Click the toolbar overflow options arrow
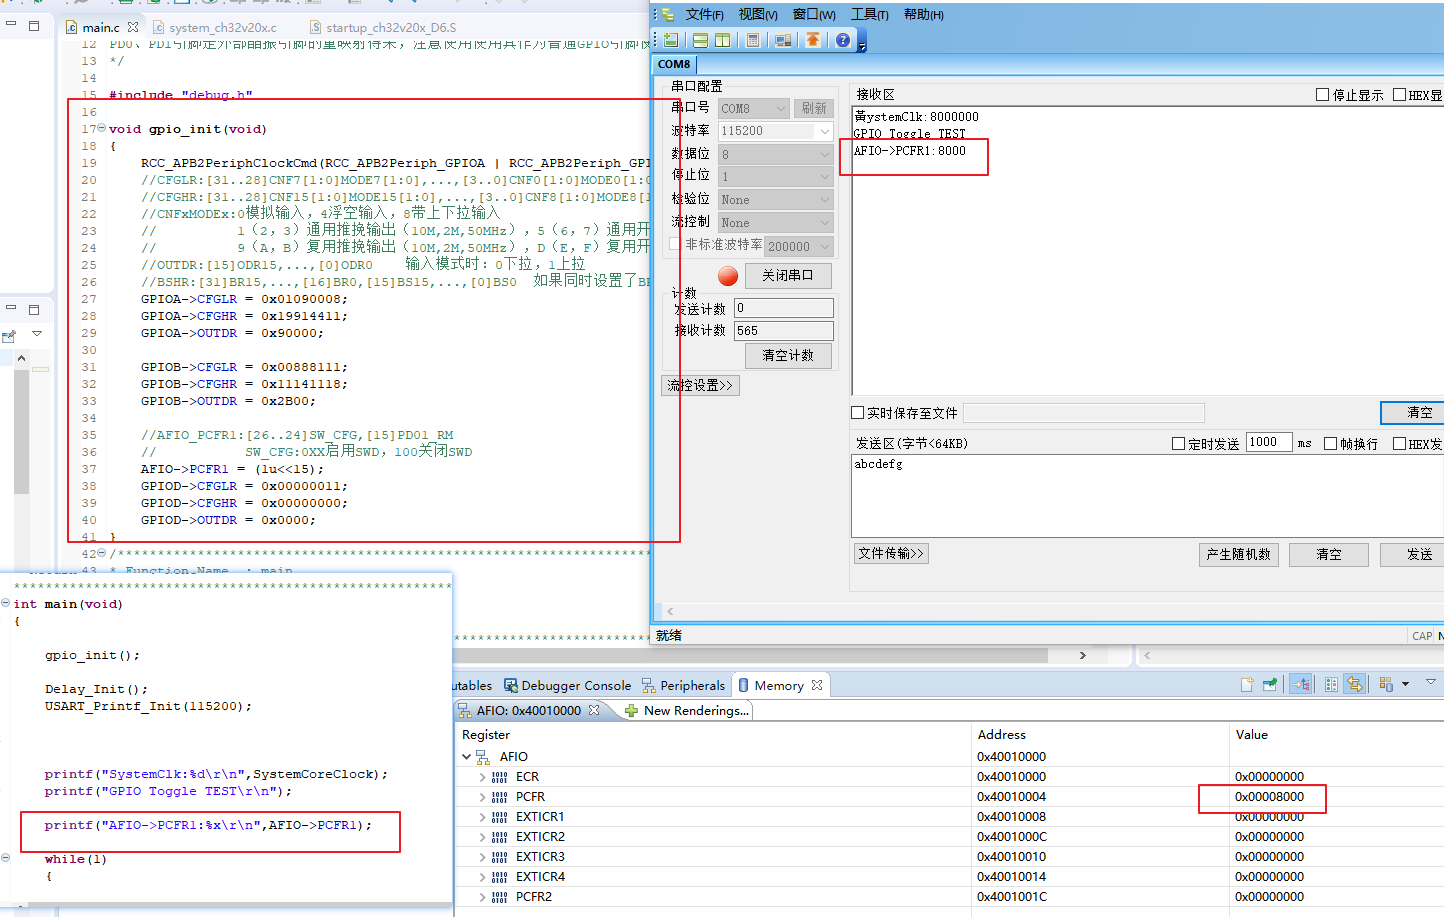 click(862, 46)
